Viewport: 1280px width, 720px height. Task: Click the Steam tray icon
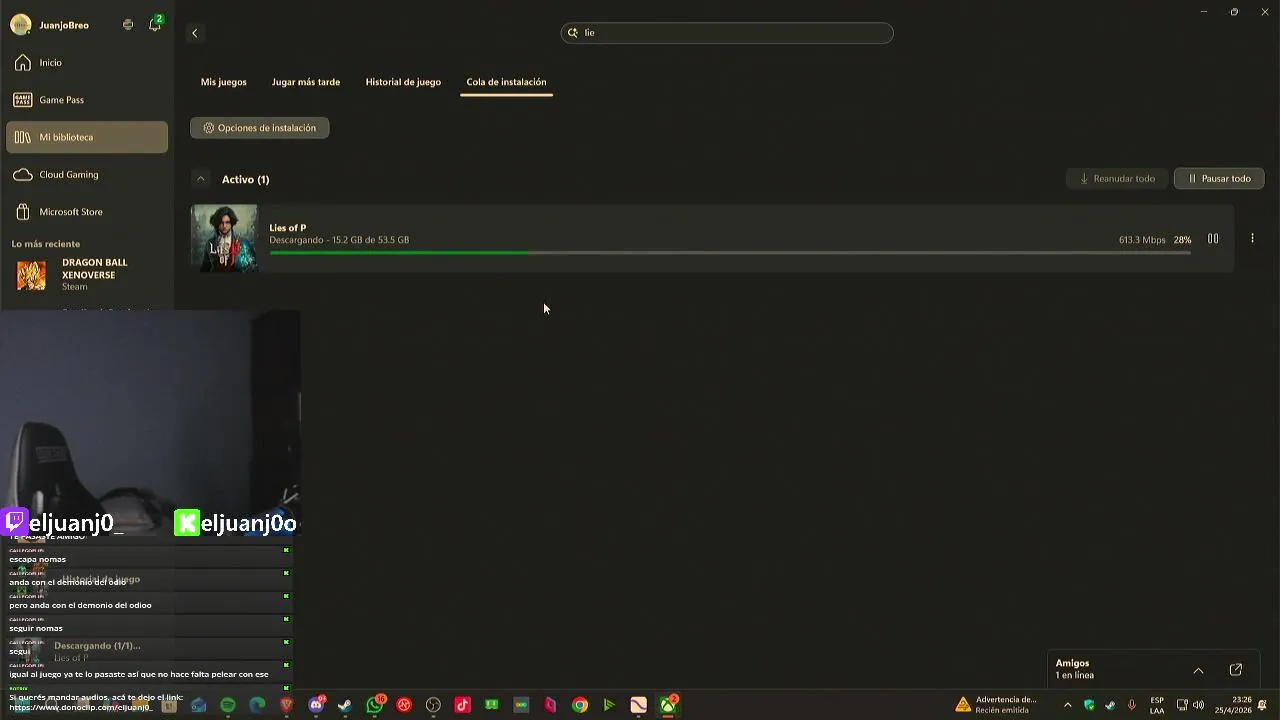(x=1110, y=705)
